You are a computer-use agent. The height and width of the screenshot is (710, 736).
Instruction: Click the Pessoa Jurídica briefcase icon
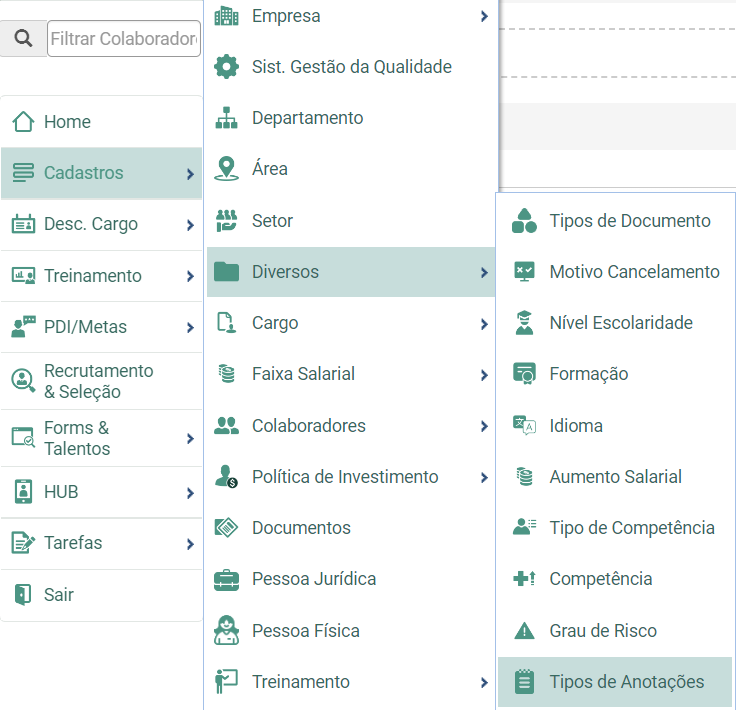(226, 580)
